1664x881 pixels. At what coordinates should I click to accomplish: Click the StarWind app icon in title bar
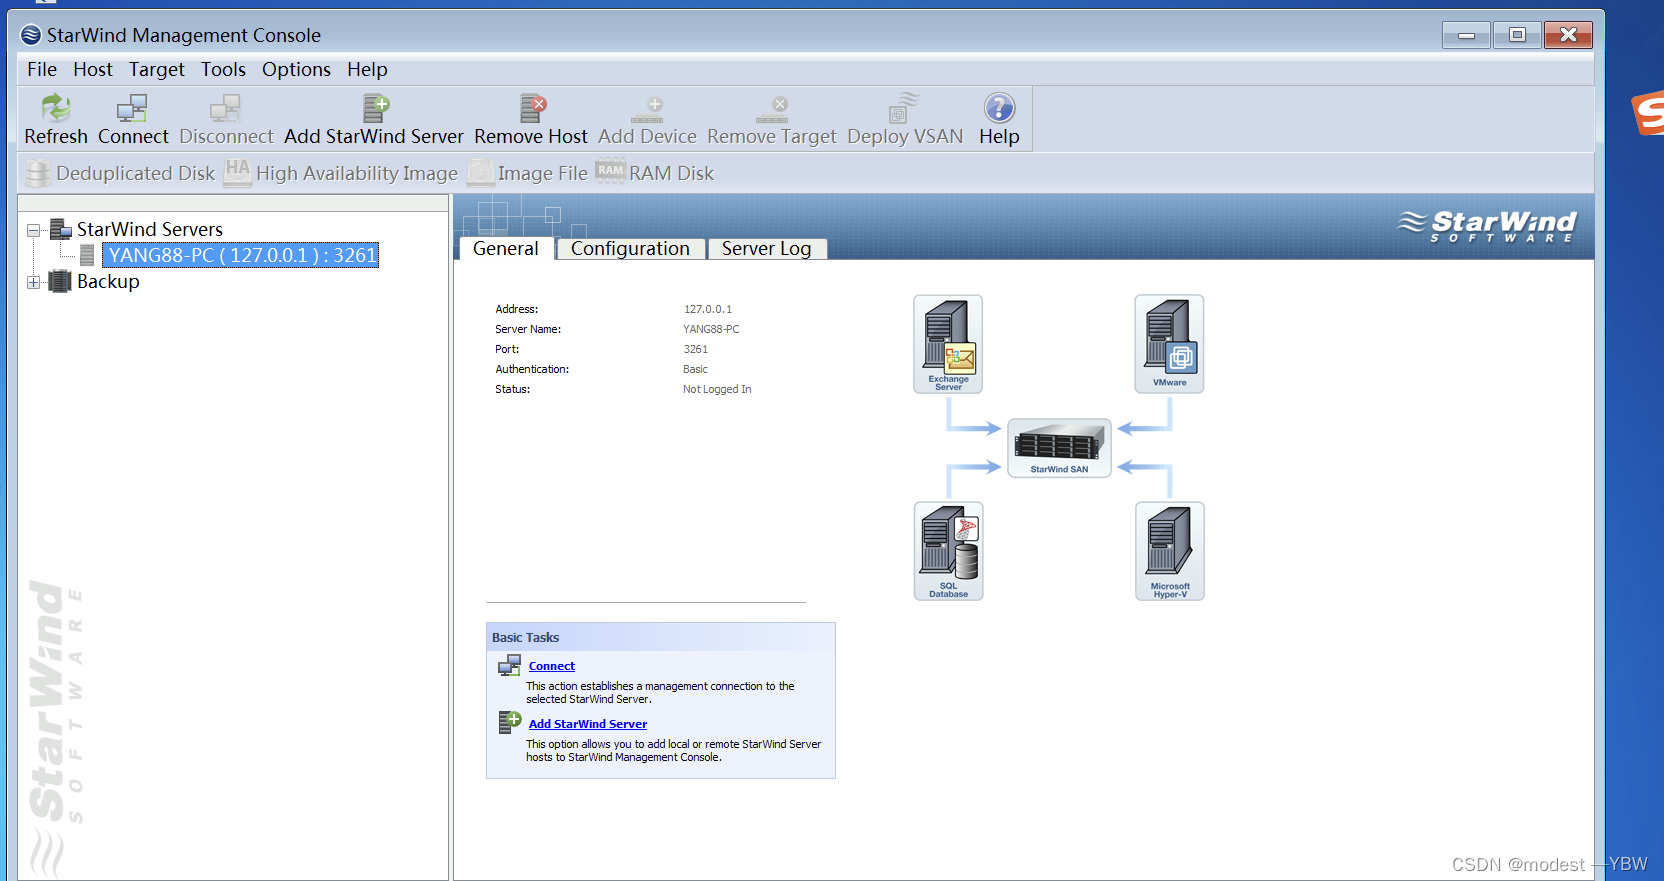coord(31,35)
